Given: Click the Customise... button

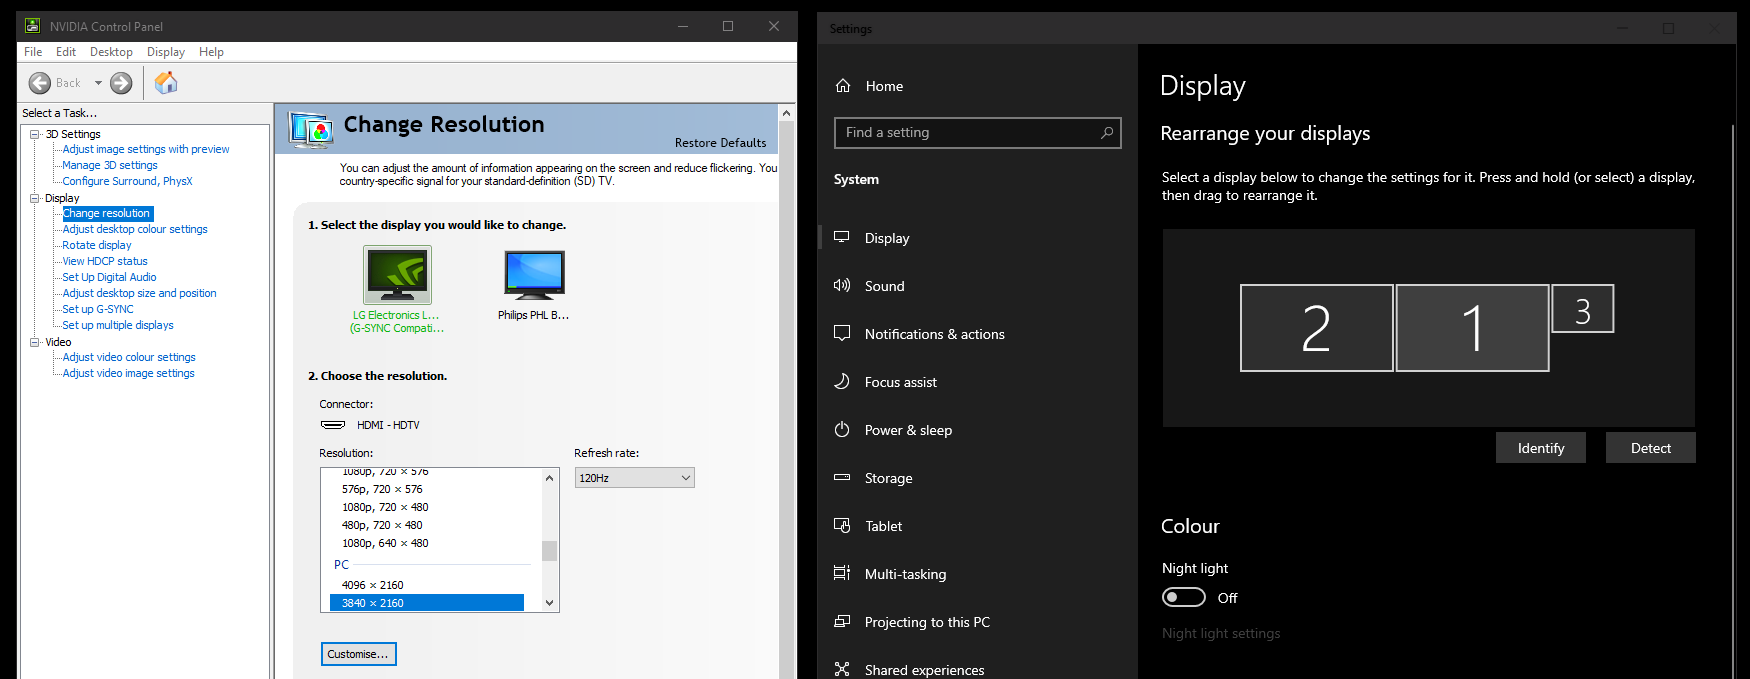Looking at the screenshot, I should point(359,654).
